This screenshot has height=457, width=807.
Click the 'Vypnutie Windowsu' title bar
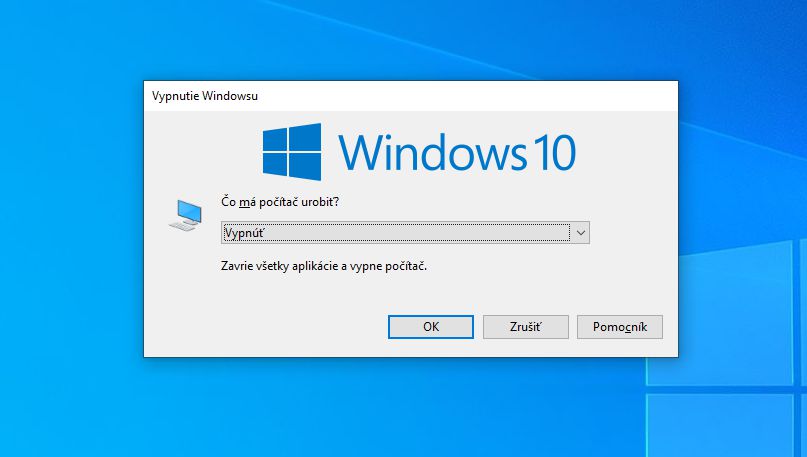[411, 96]
